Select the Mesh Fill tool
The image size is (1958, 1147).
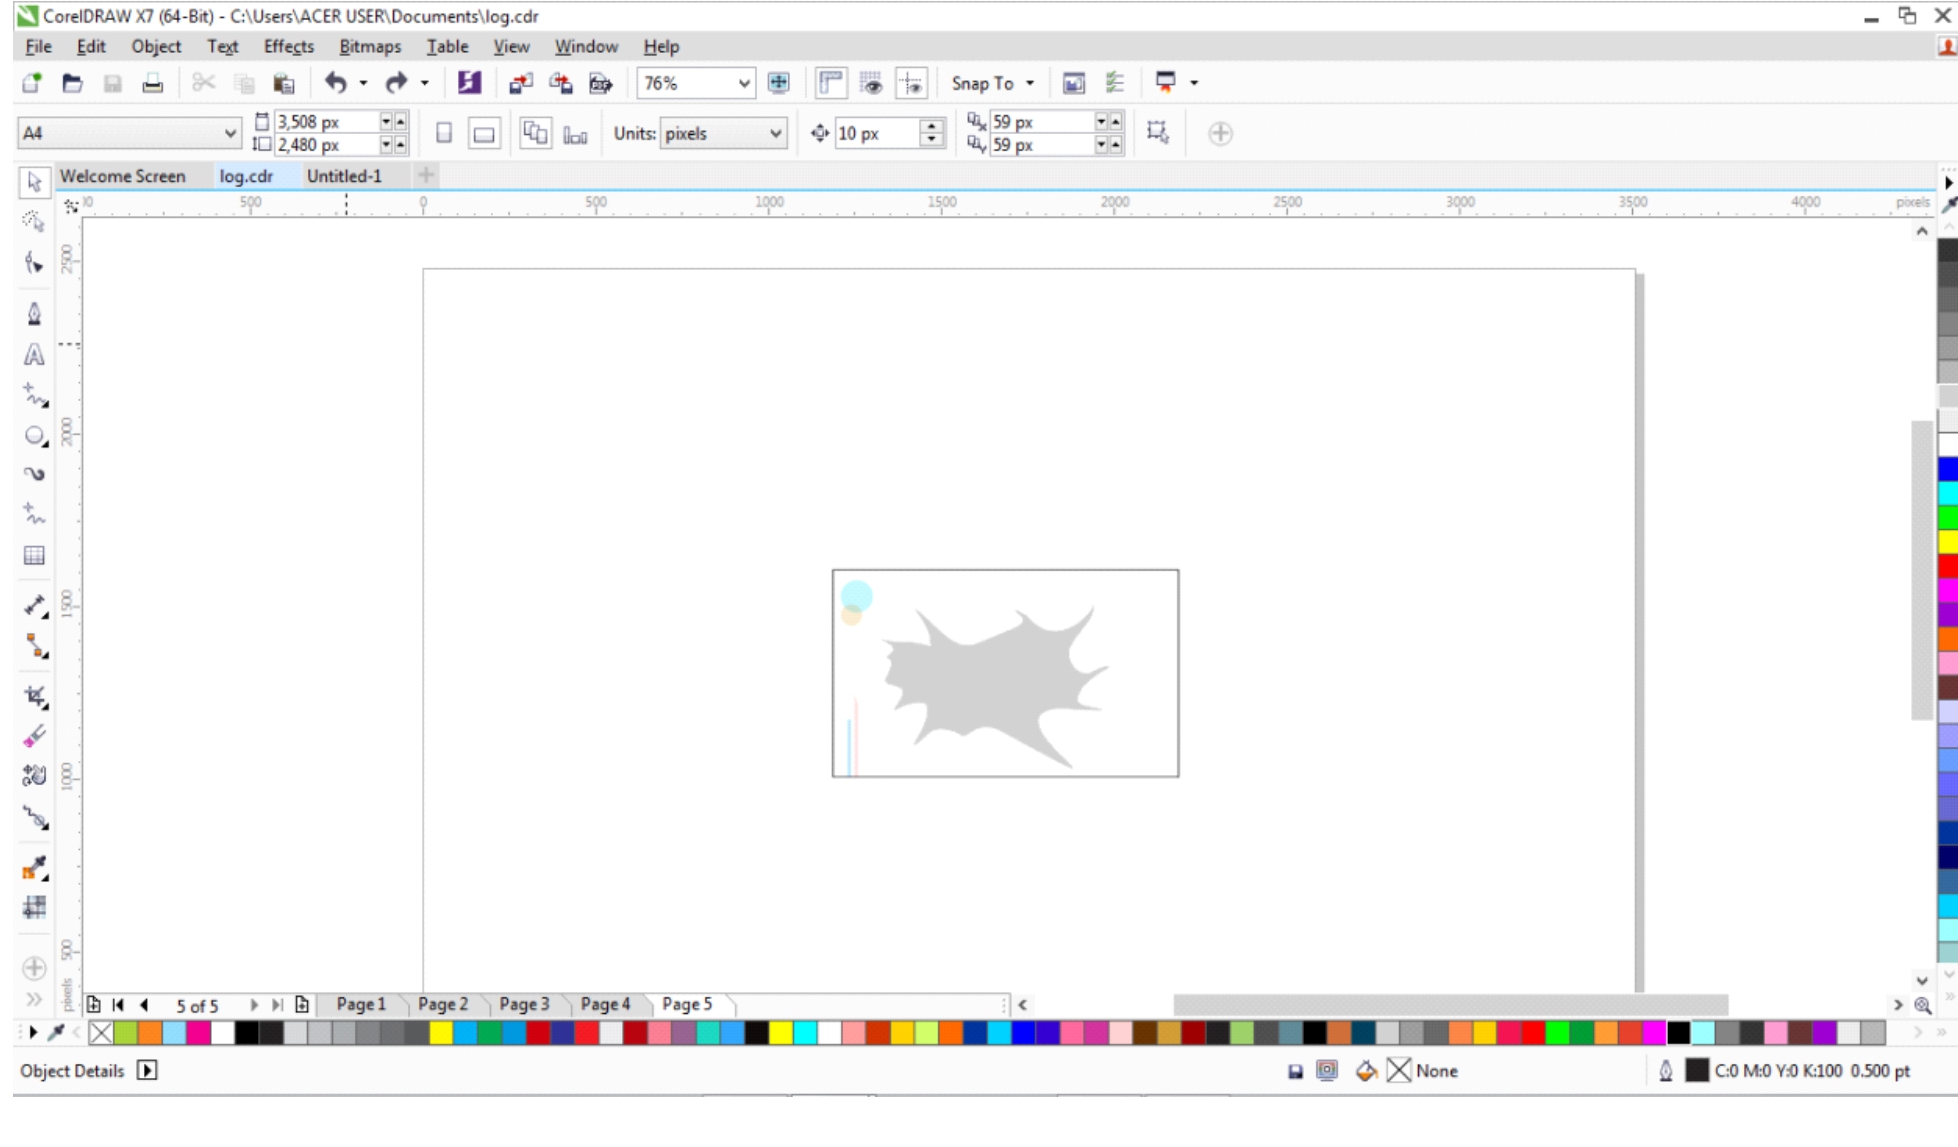click(x=34, y=907)
